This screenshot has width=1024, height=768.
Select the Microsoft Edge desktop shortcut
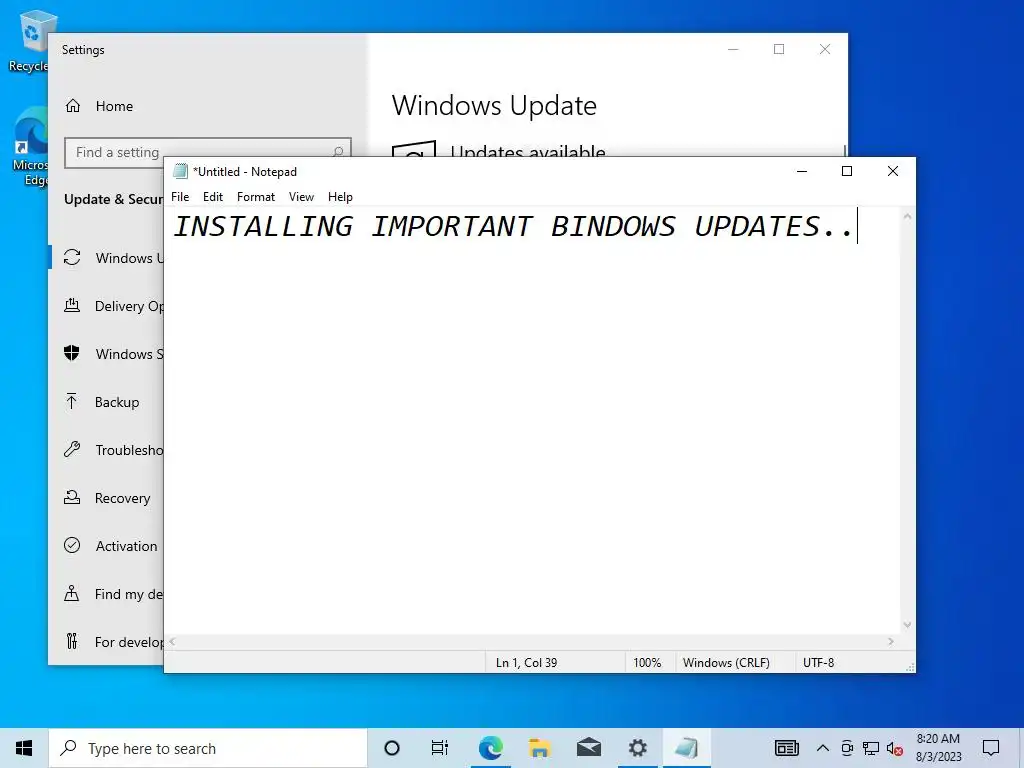[x=31, y=147]
